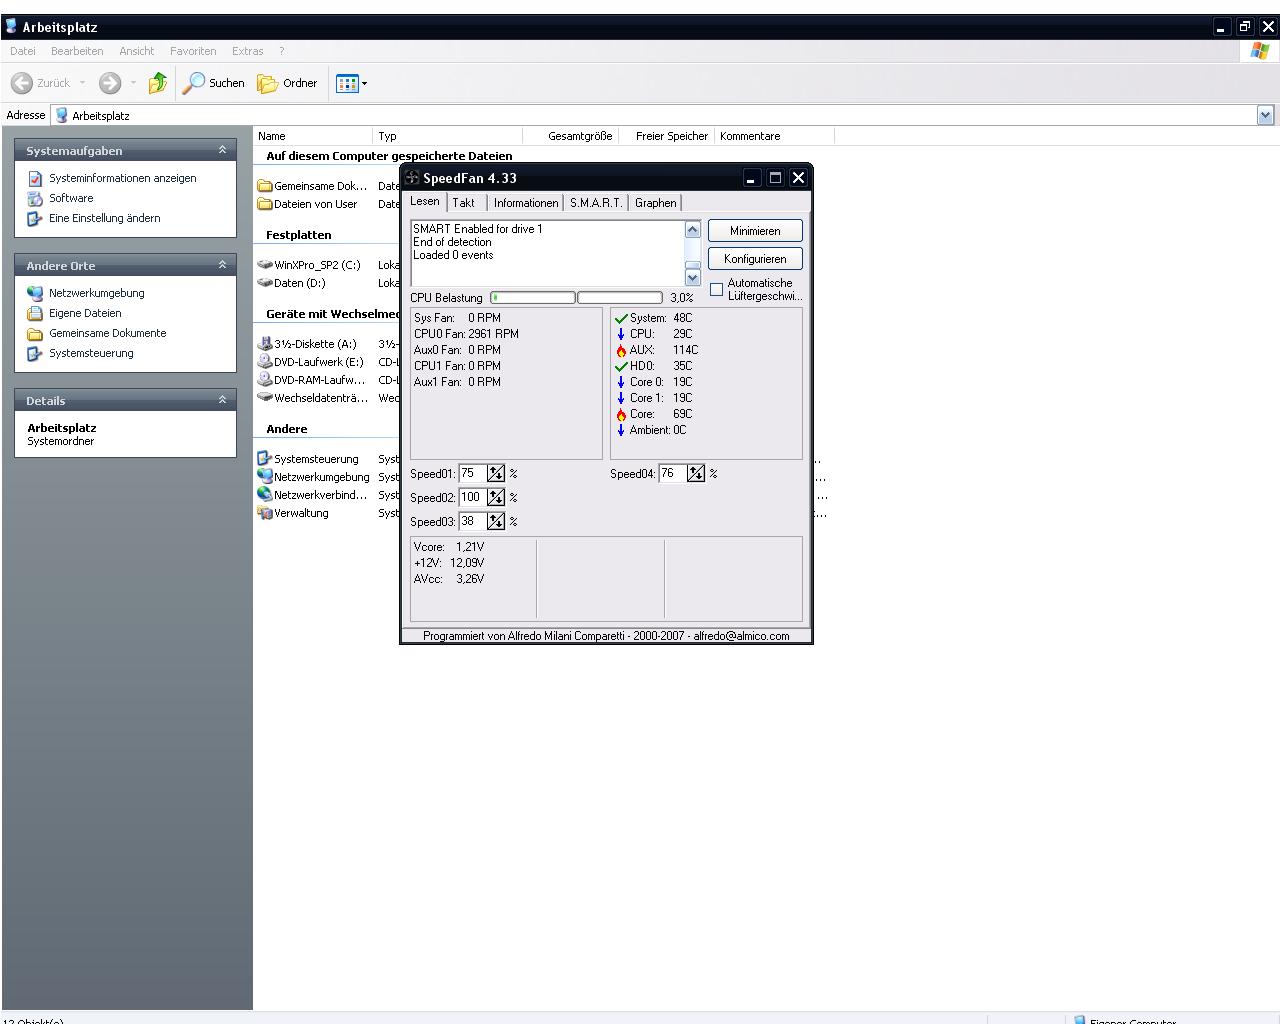1280x1024 pixels.
Task: Collapse the Systemaufgaben panel
Action: [x=222, y=150]
